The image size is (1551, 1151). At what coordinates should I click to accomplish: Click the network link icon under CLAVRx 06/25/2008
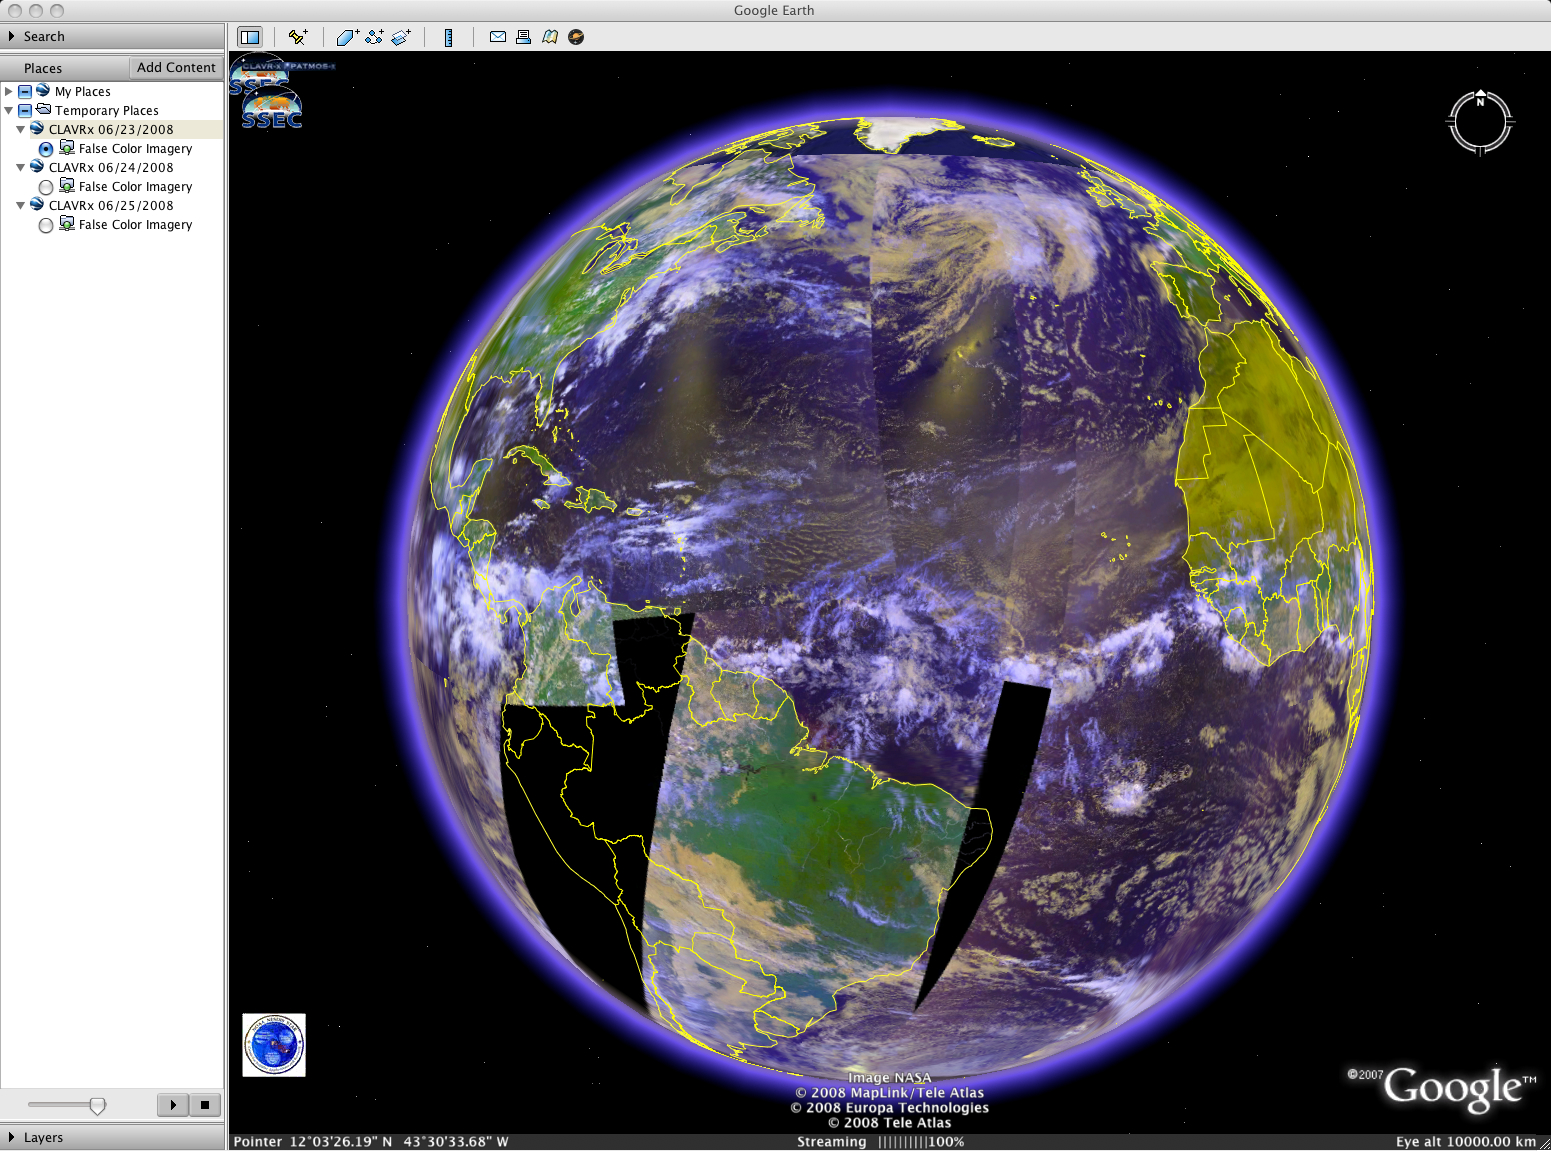(67, 224)
